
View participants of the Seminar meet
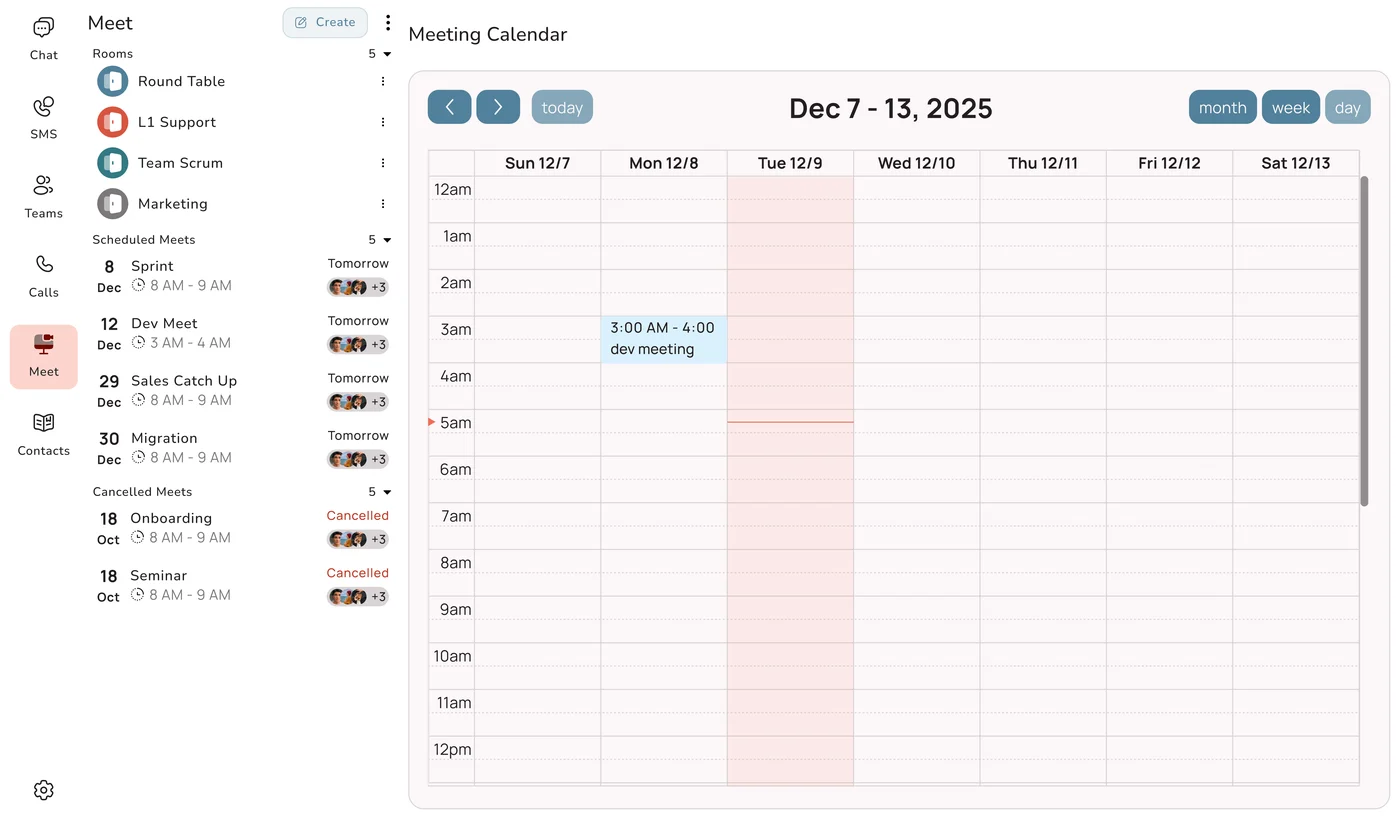[x=358, y=597]
